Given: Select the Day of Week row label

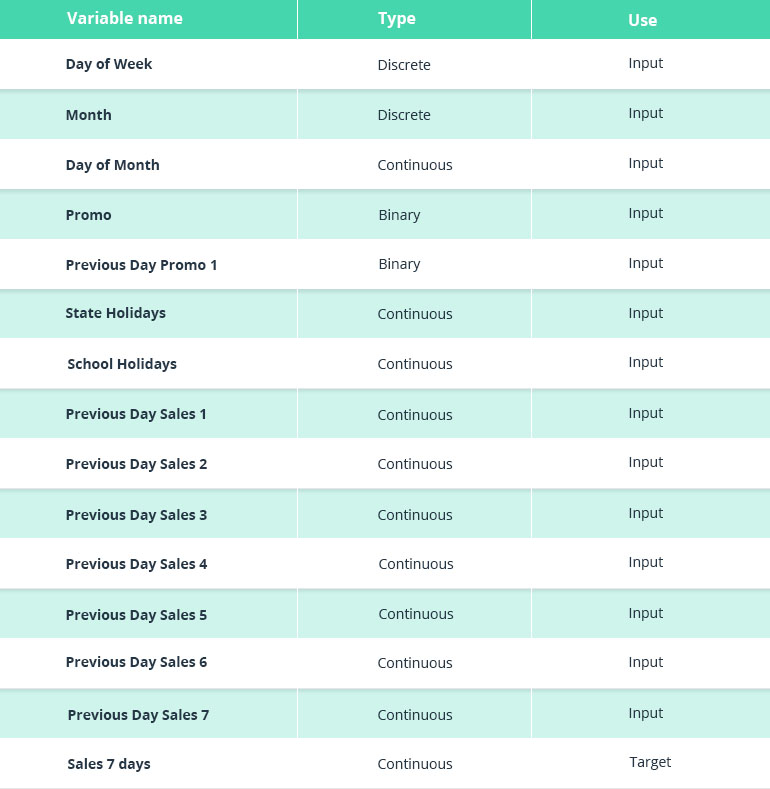Looking at the screenshot, I should (x=109, y=64).
